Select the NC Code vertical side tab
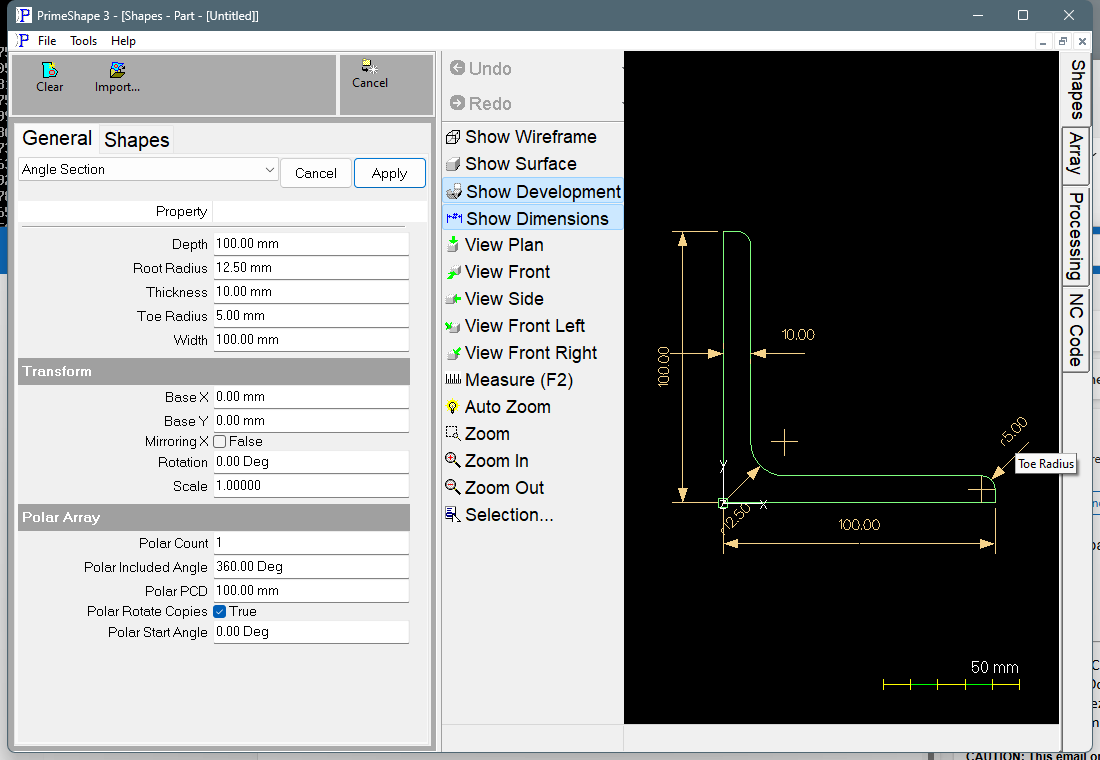 [1076, 330]
